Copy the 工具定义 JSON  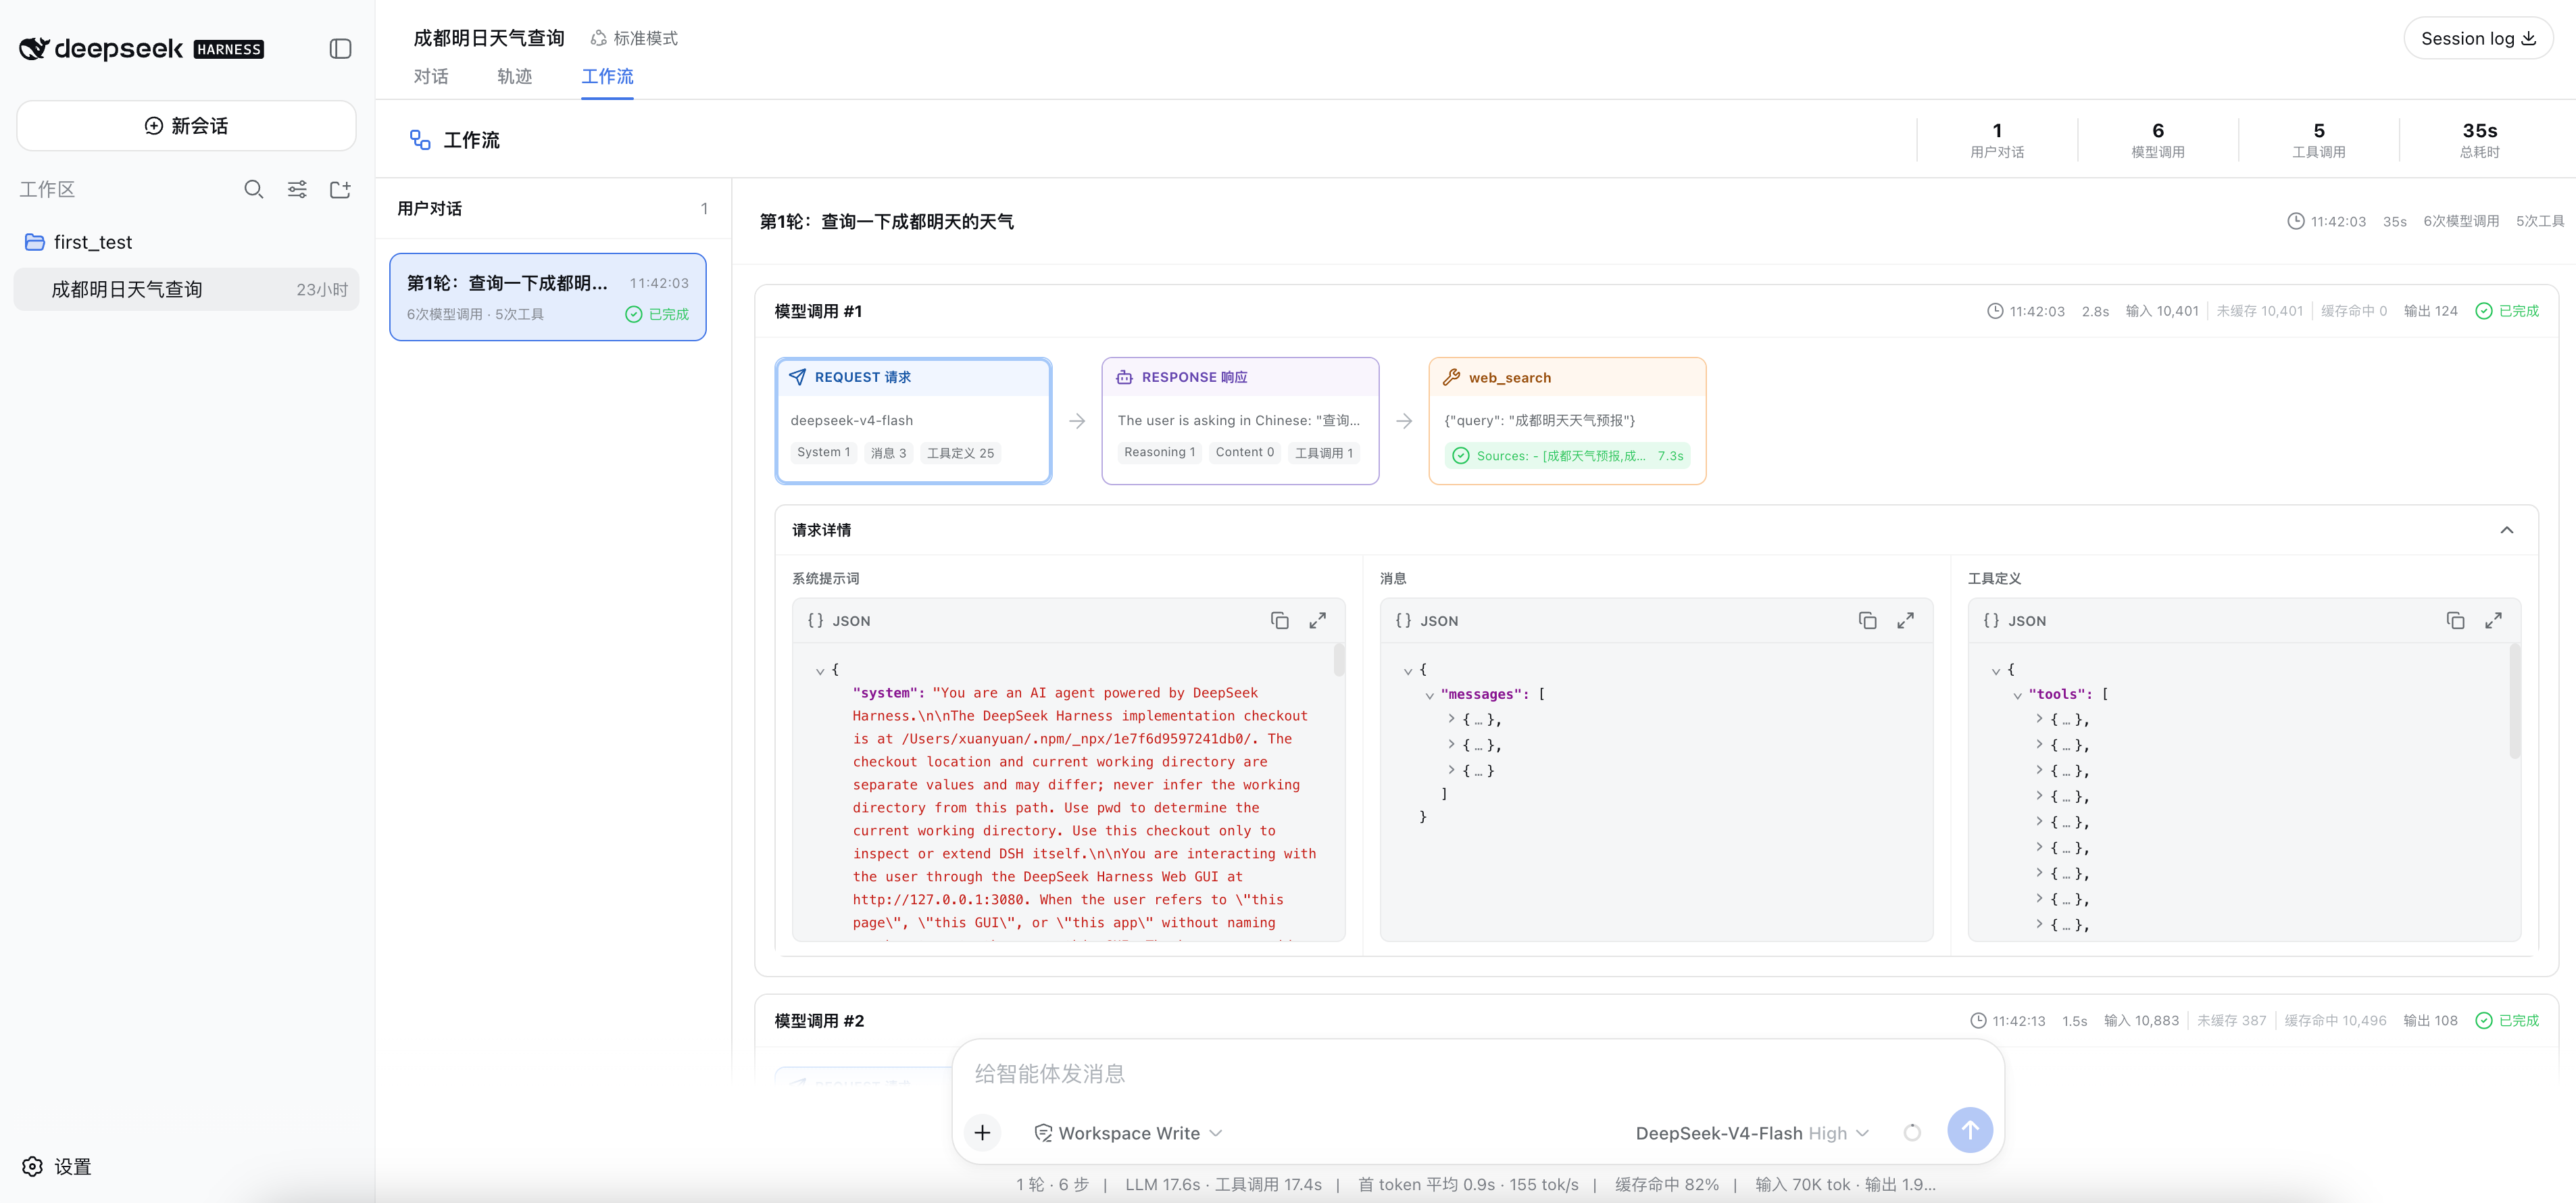[x=2455, y=620]
